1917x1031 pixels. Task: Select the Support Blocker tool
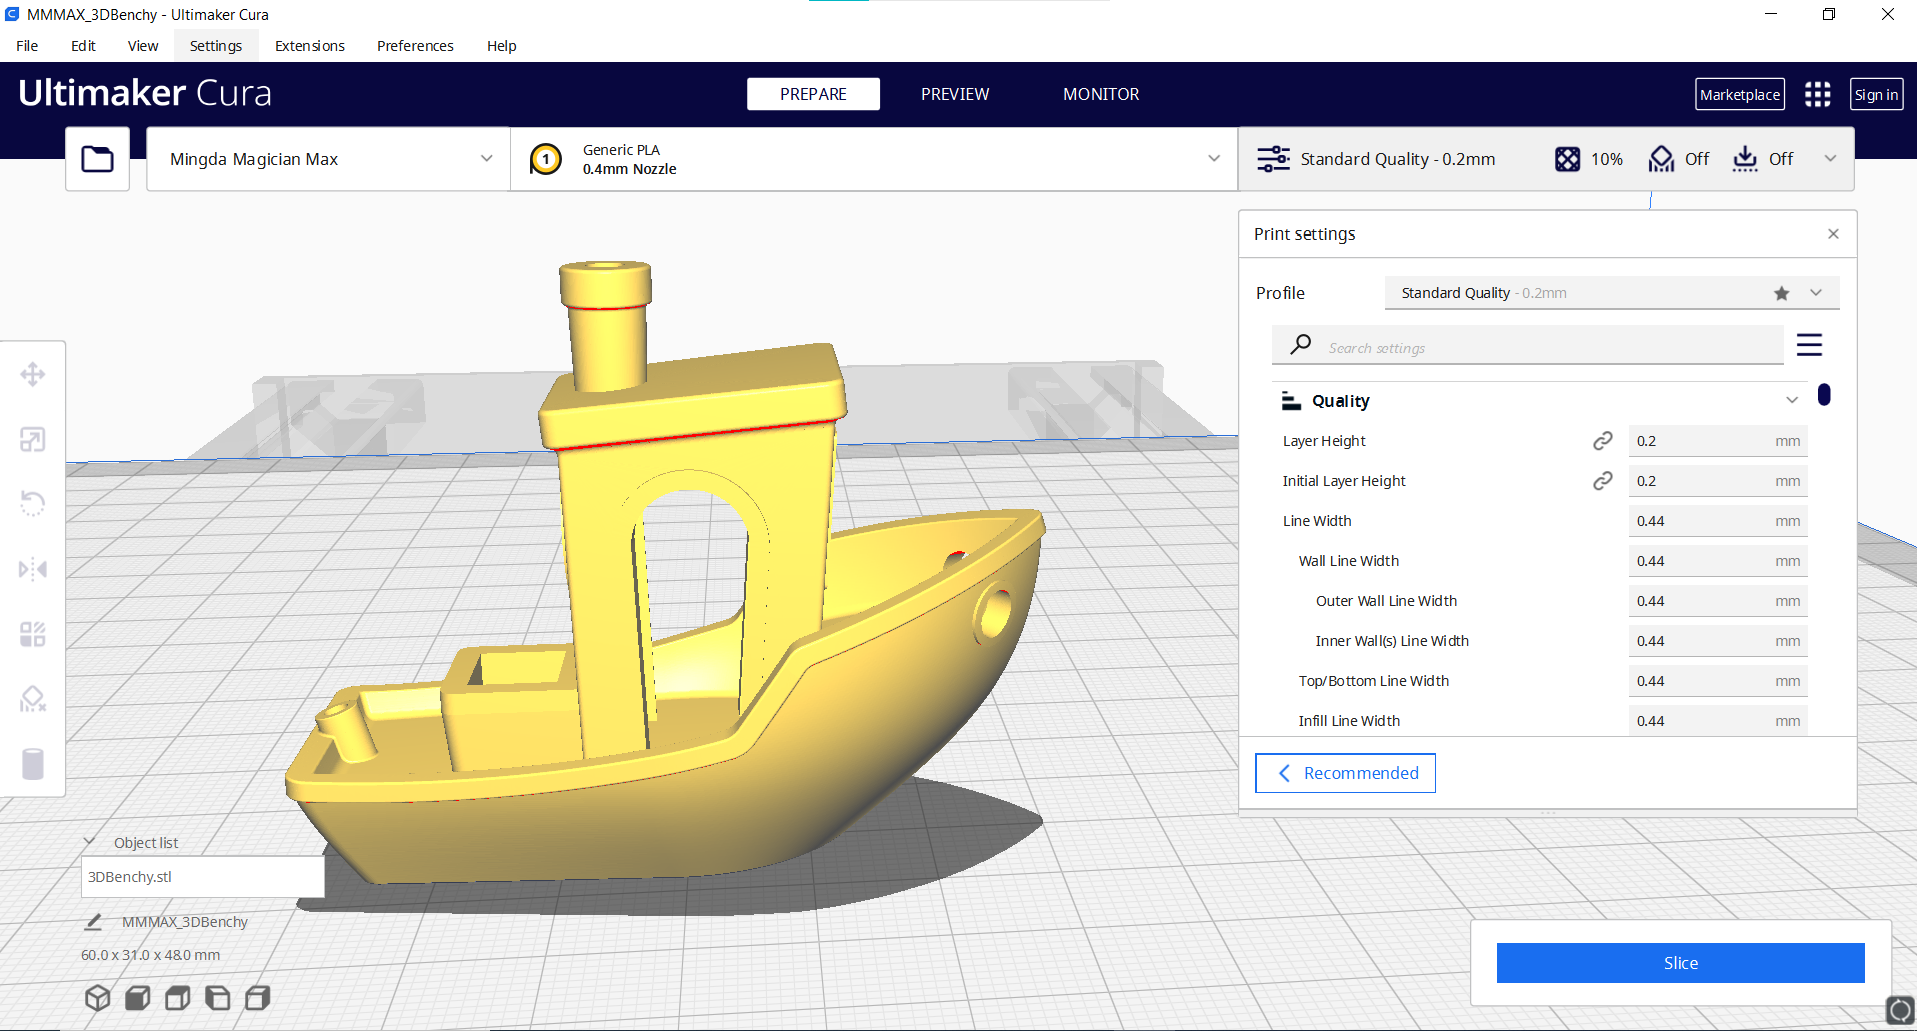[x=33, y=699]
